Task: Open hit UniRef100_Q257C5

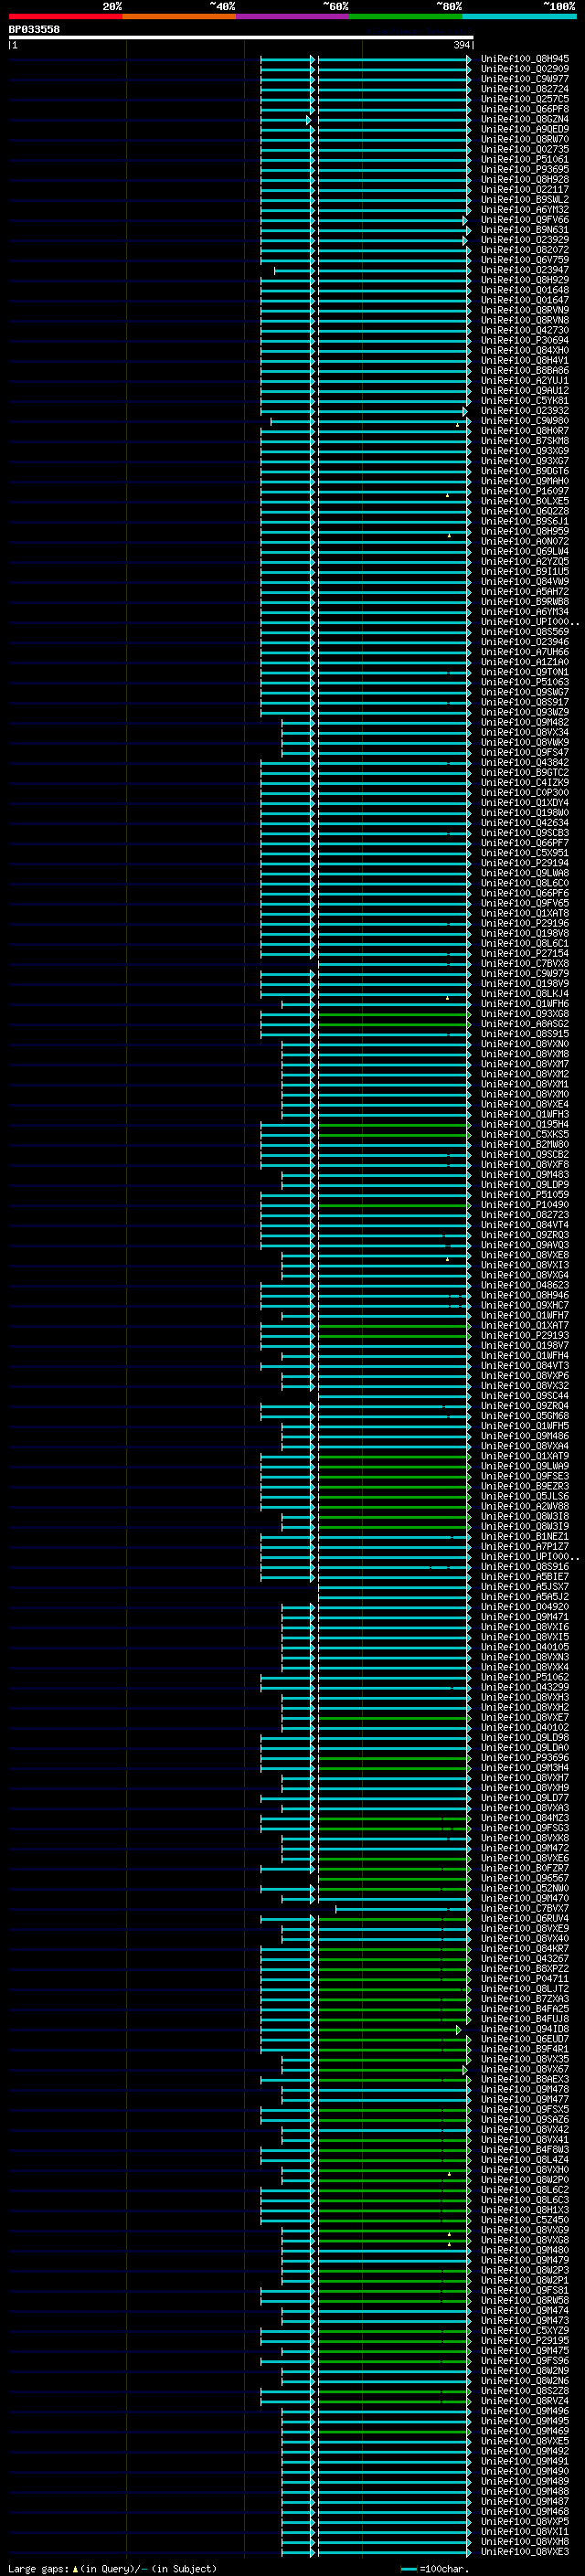Action: coord(525,99)
